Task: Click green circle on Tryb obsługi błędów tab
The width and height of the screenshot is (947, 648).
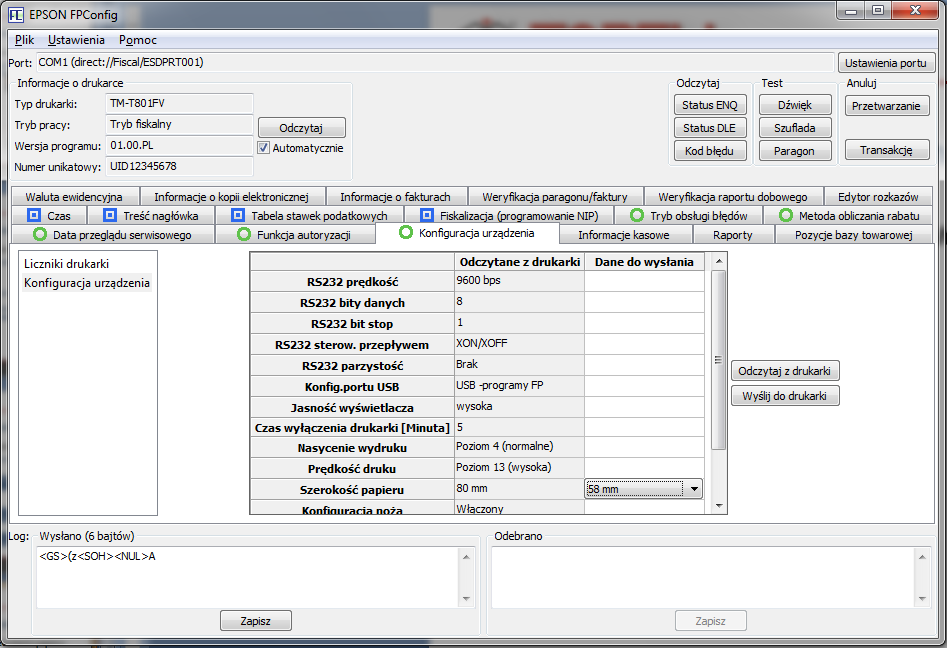Action: (637, 215)
